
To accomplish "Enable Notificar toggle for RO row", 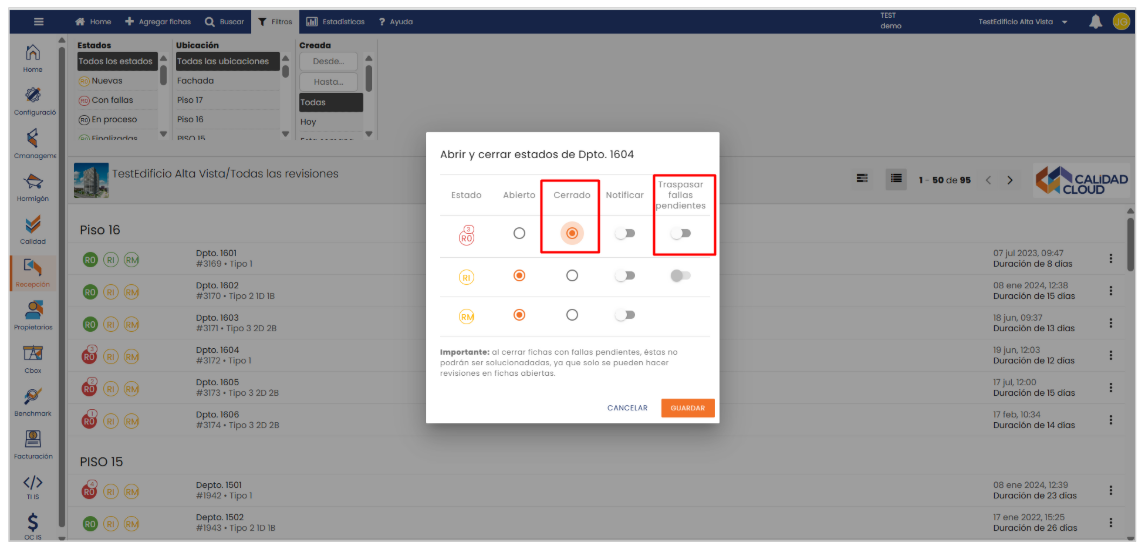I will click(625, 233).
